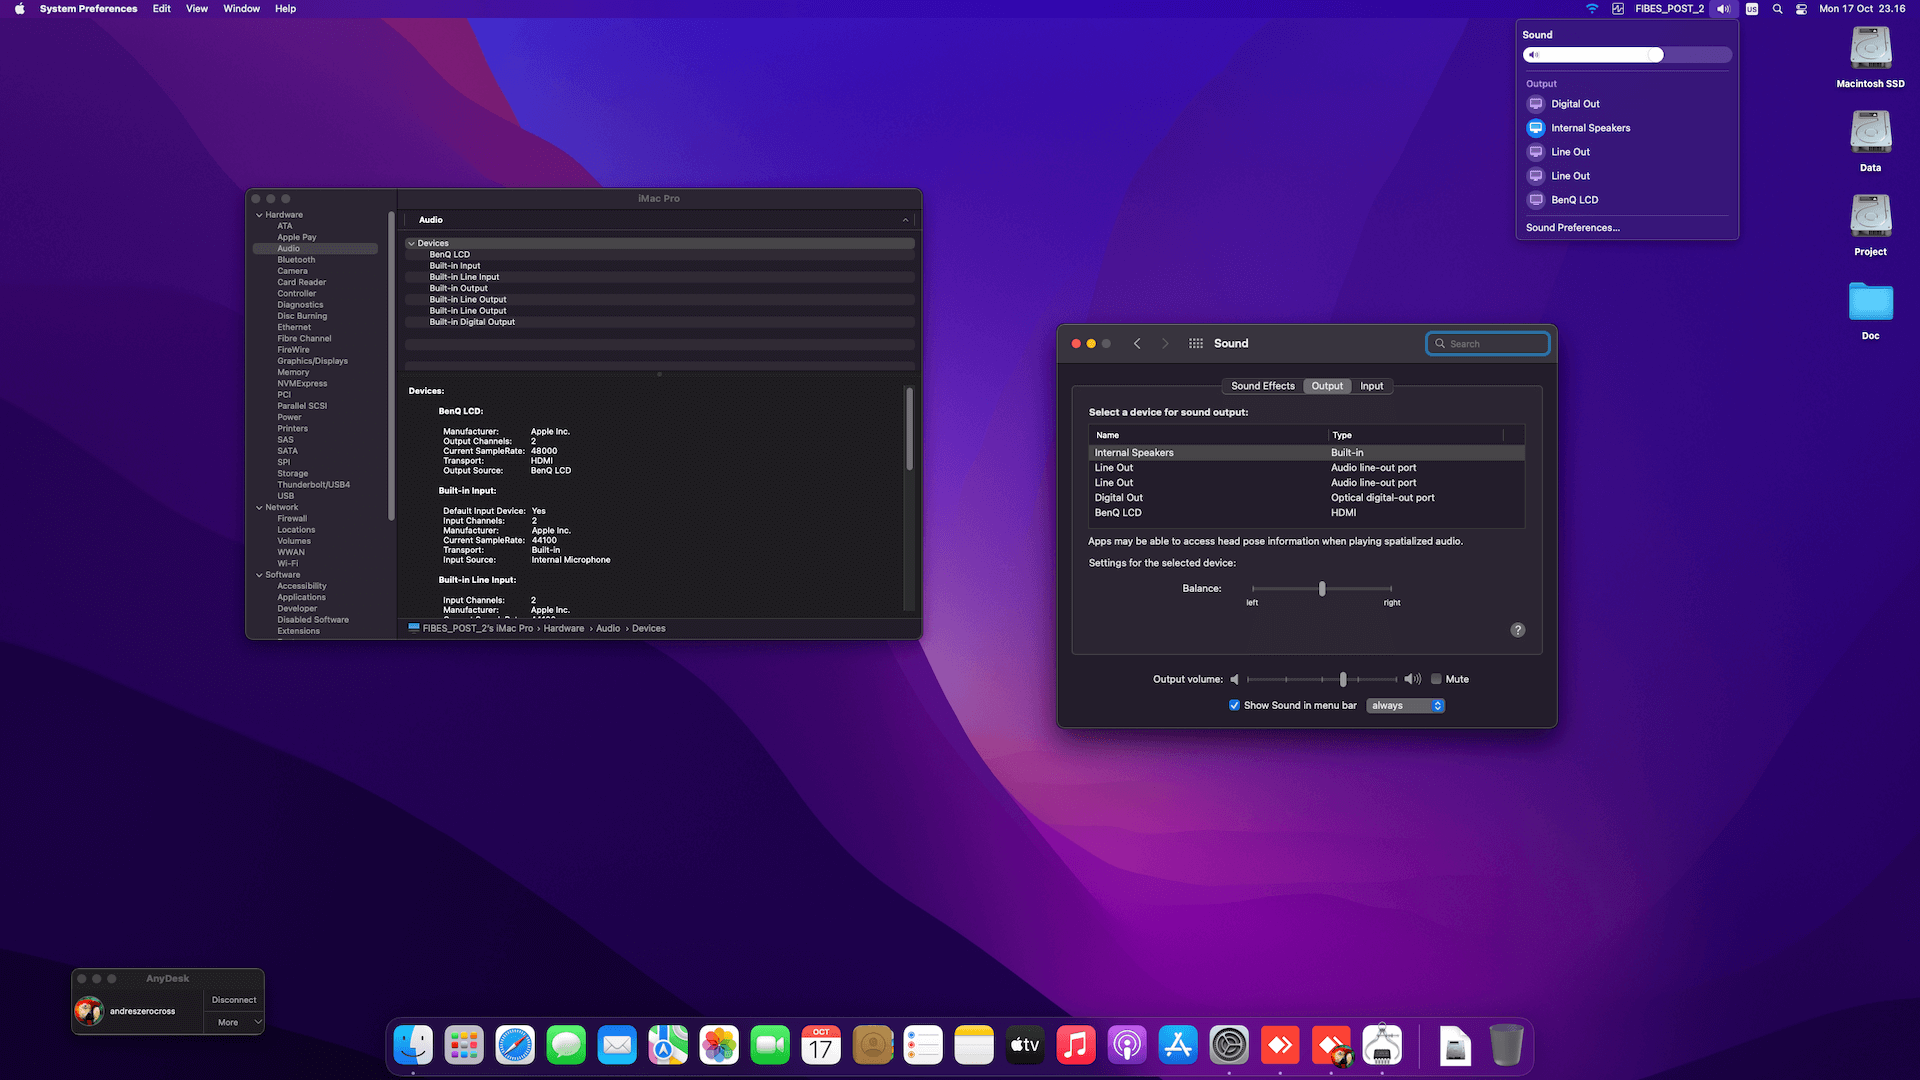Select Graphics/Displays in the sidebar
The height and width of the screenshot is (1080, 1920).
[x=312, y=361]
